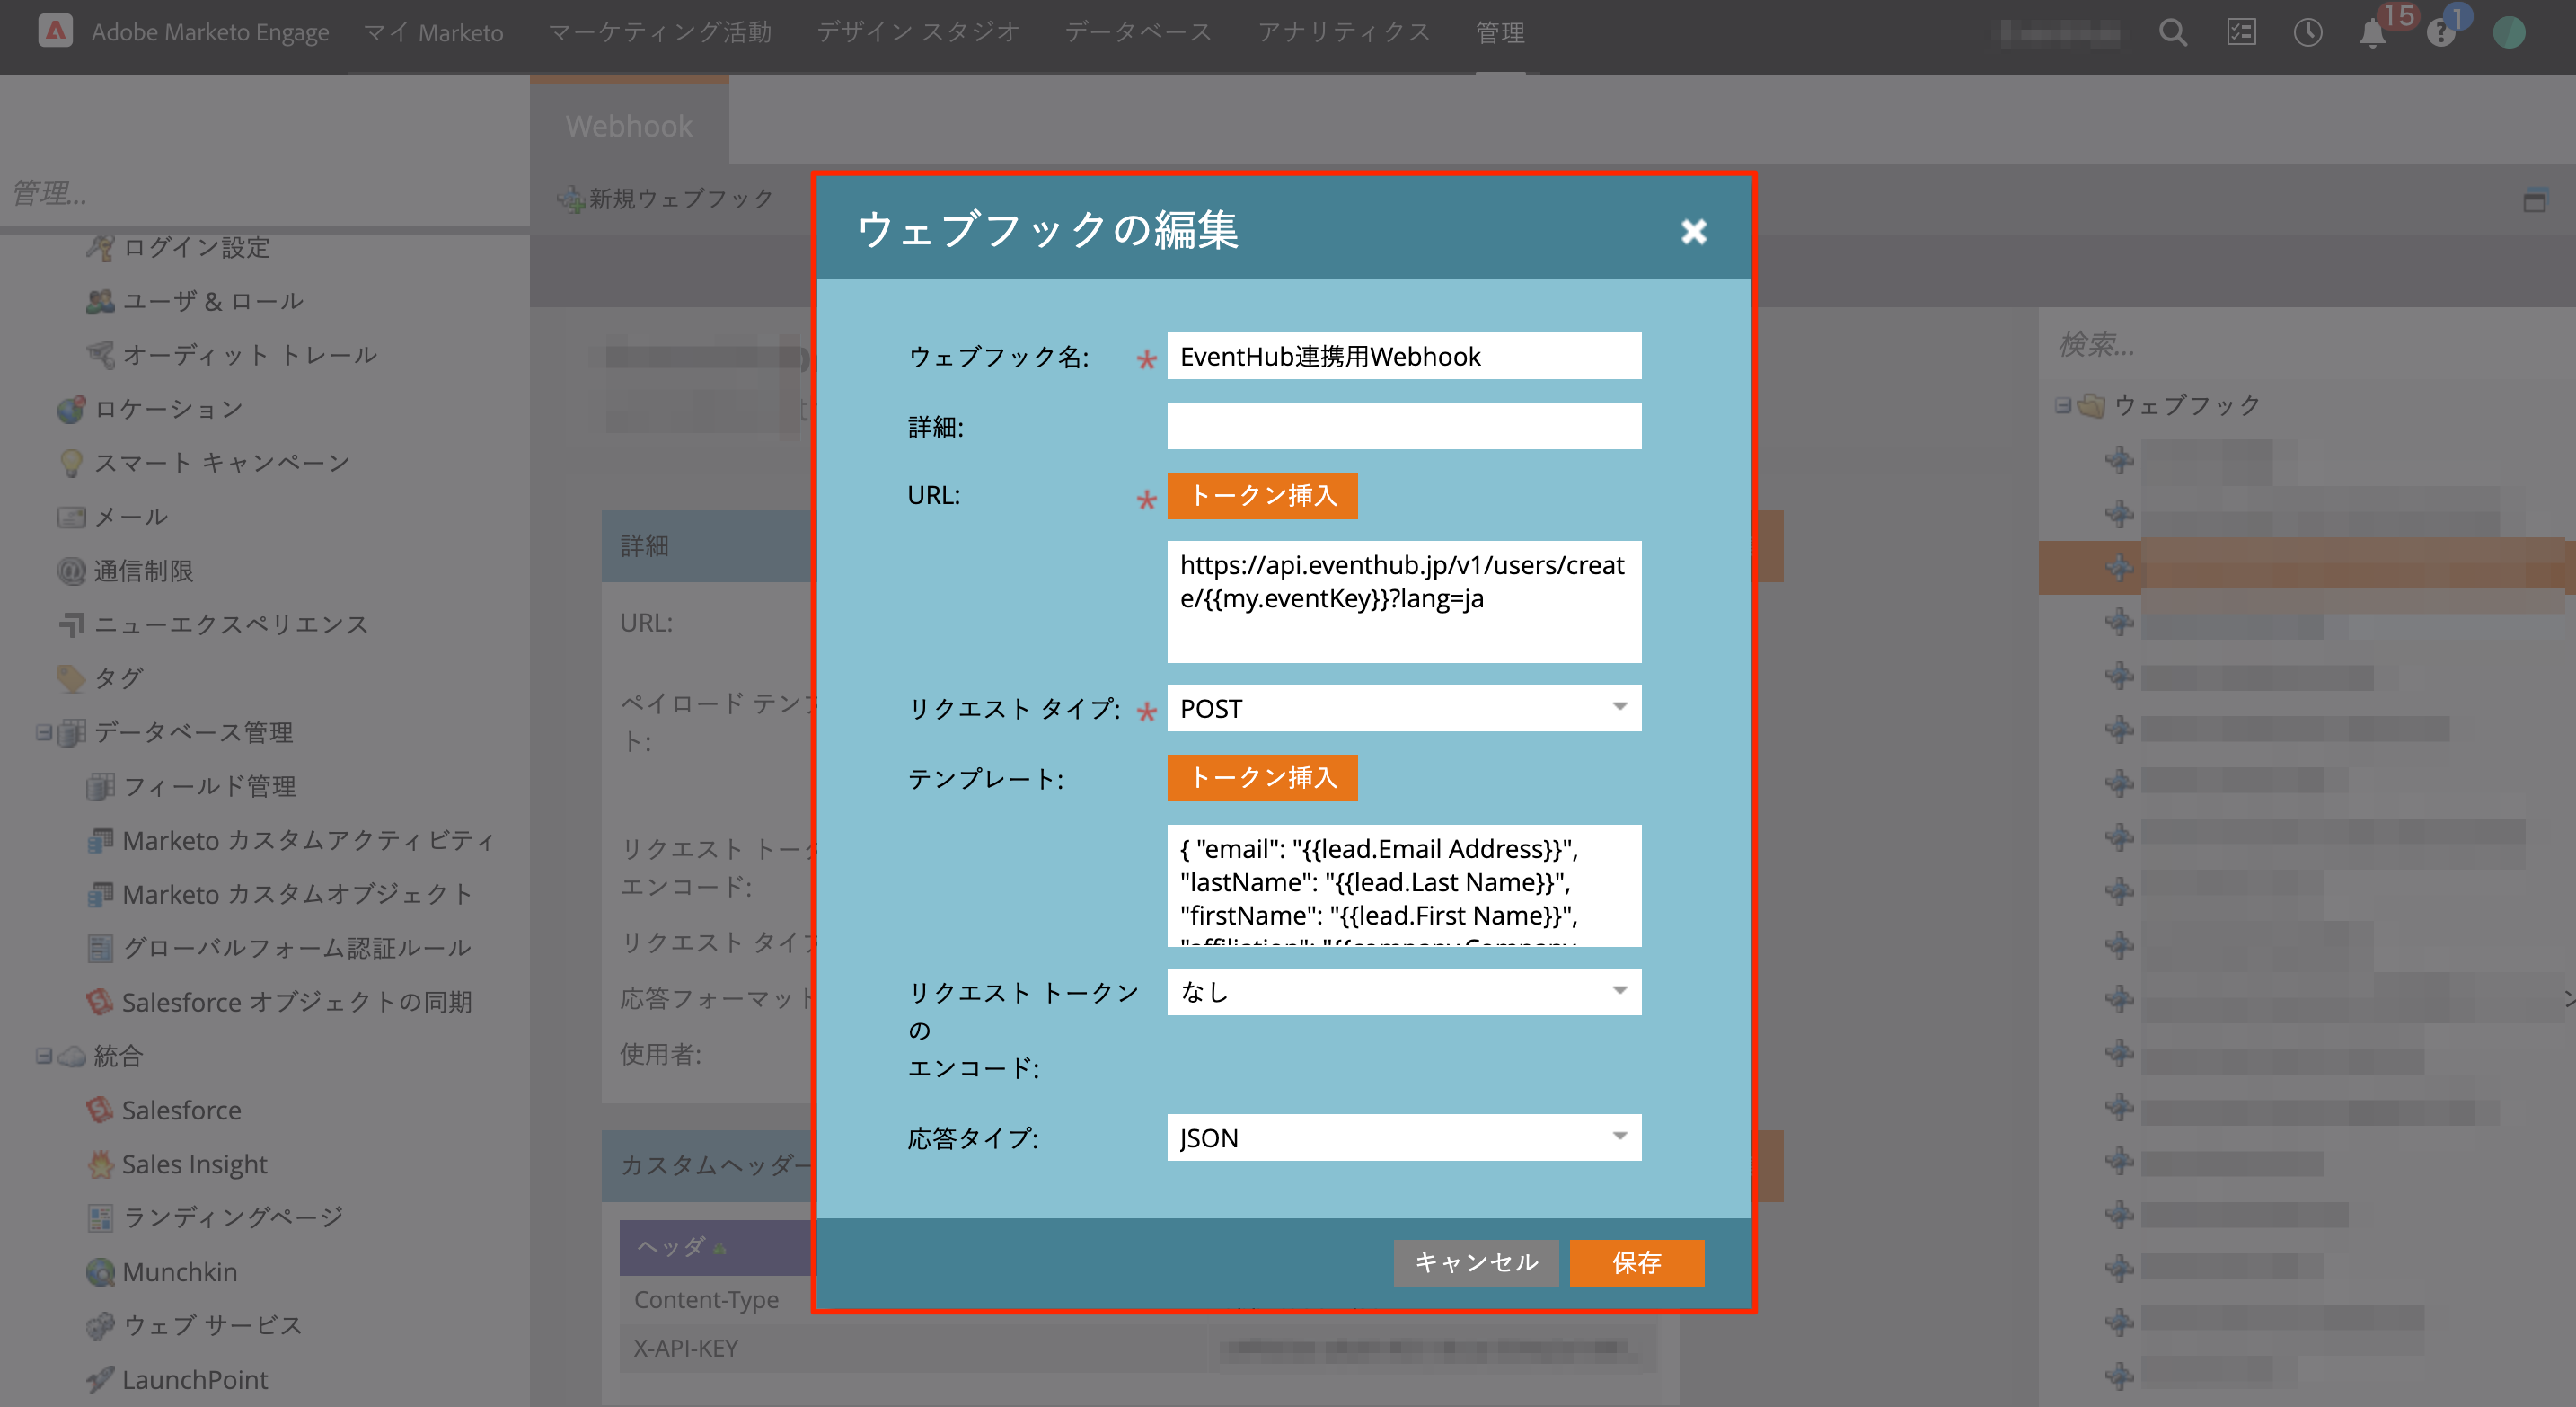Screen dimensions: 2576x1407
Task: Click the 新規ウェブフック link
Action: click(680, 199)
